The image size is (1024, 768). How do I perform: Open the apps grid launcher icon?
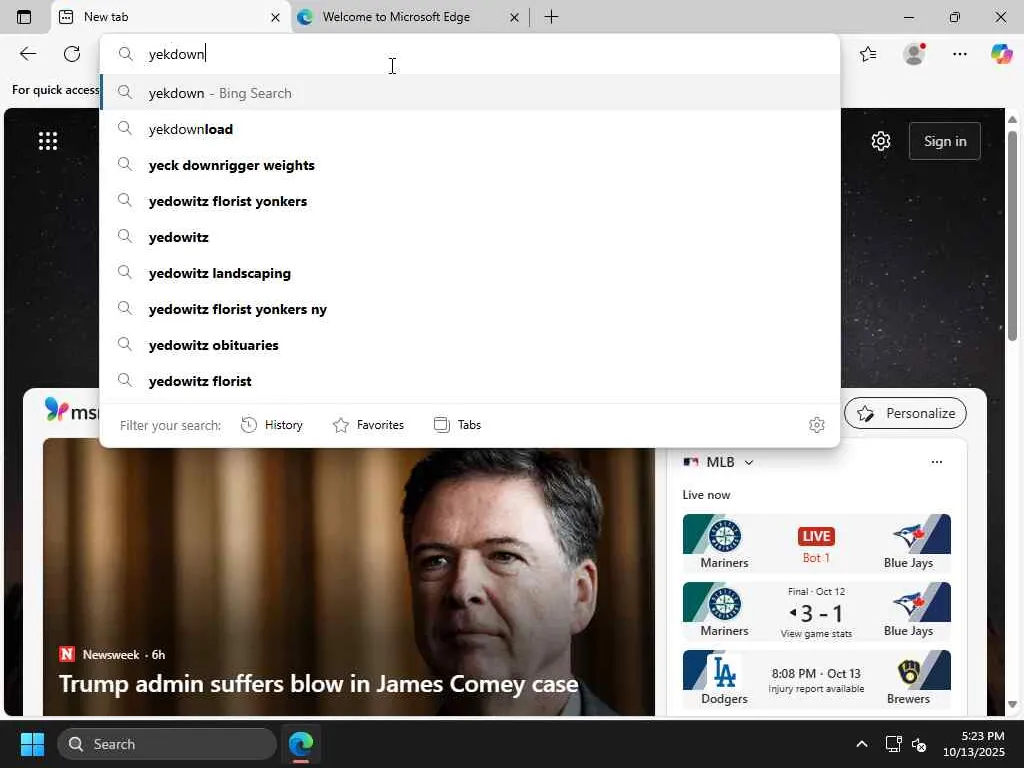[48, 140]
